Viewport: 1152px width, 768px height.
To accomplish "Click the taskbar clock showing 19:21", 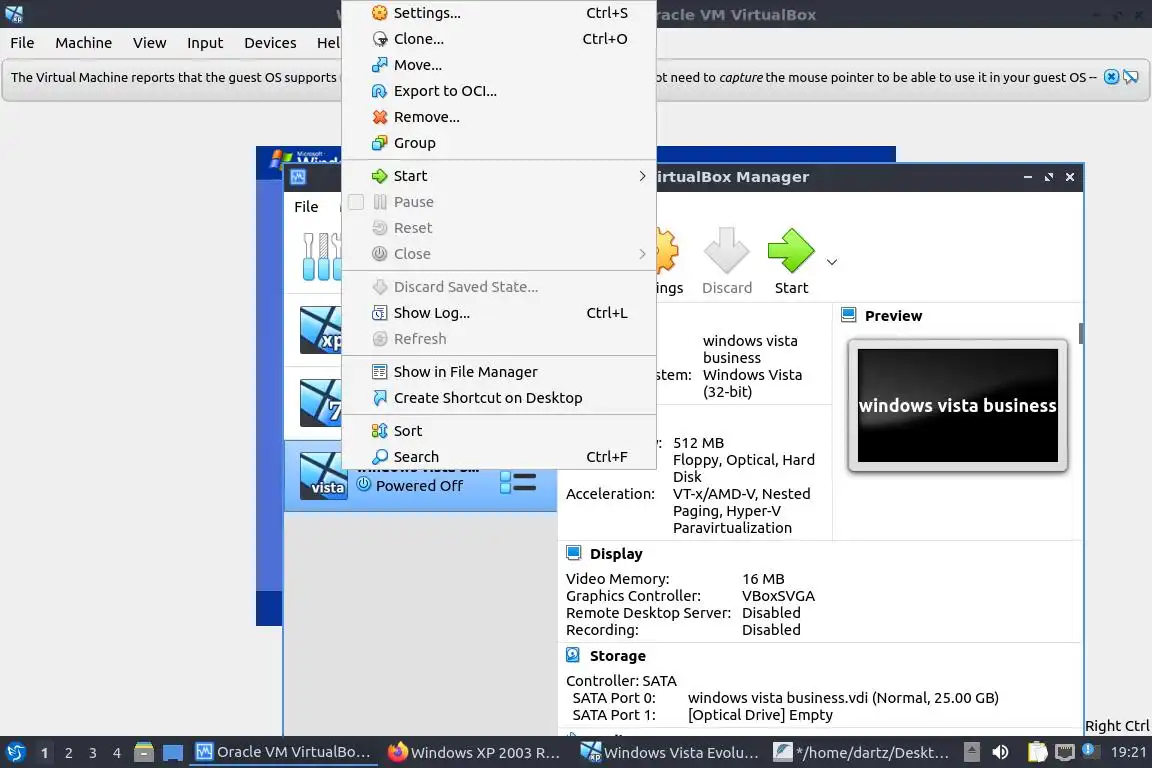I will point(1128,753).
